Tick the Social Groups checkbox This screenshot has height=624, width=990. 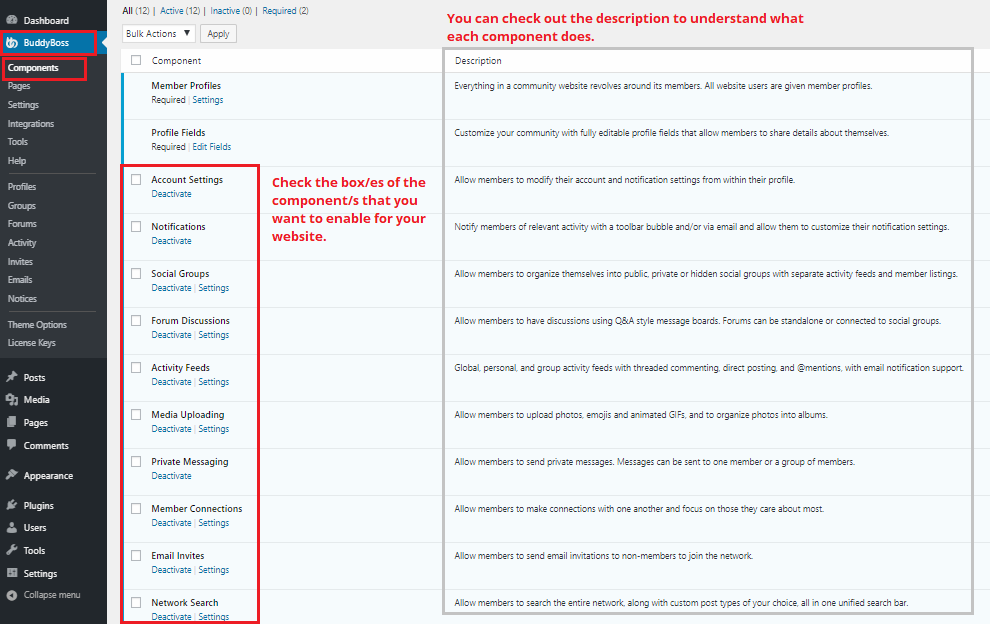[136, 273]
